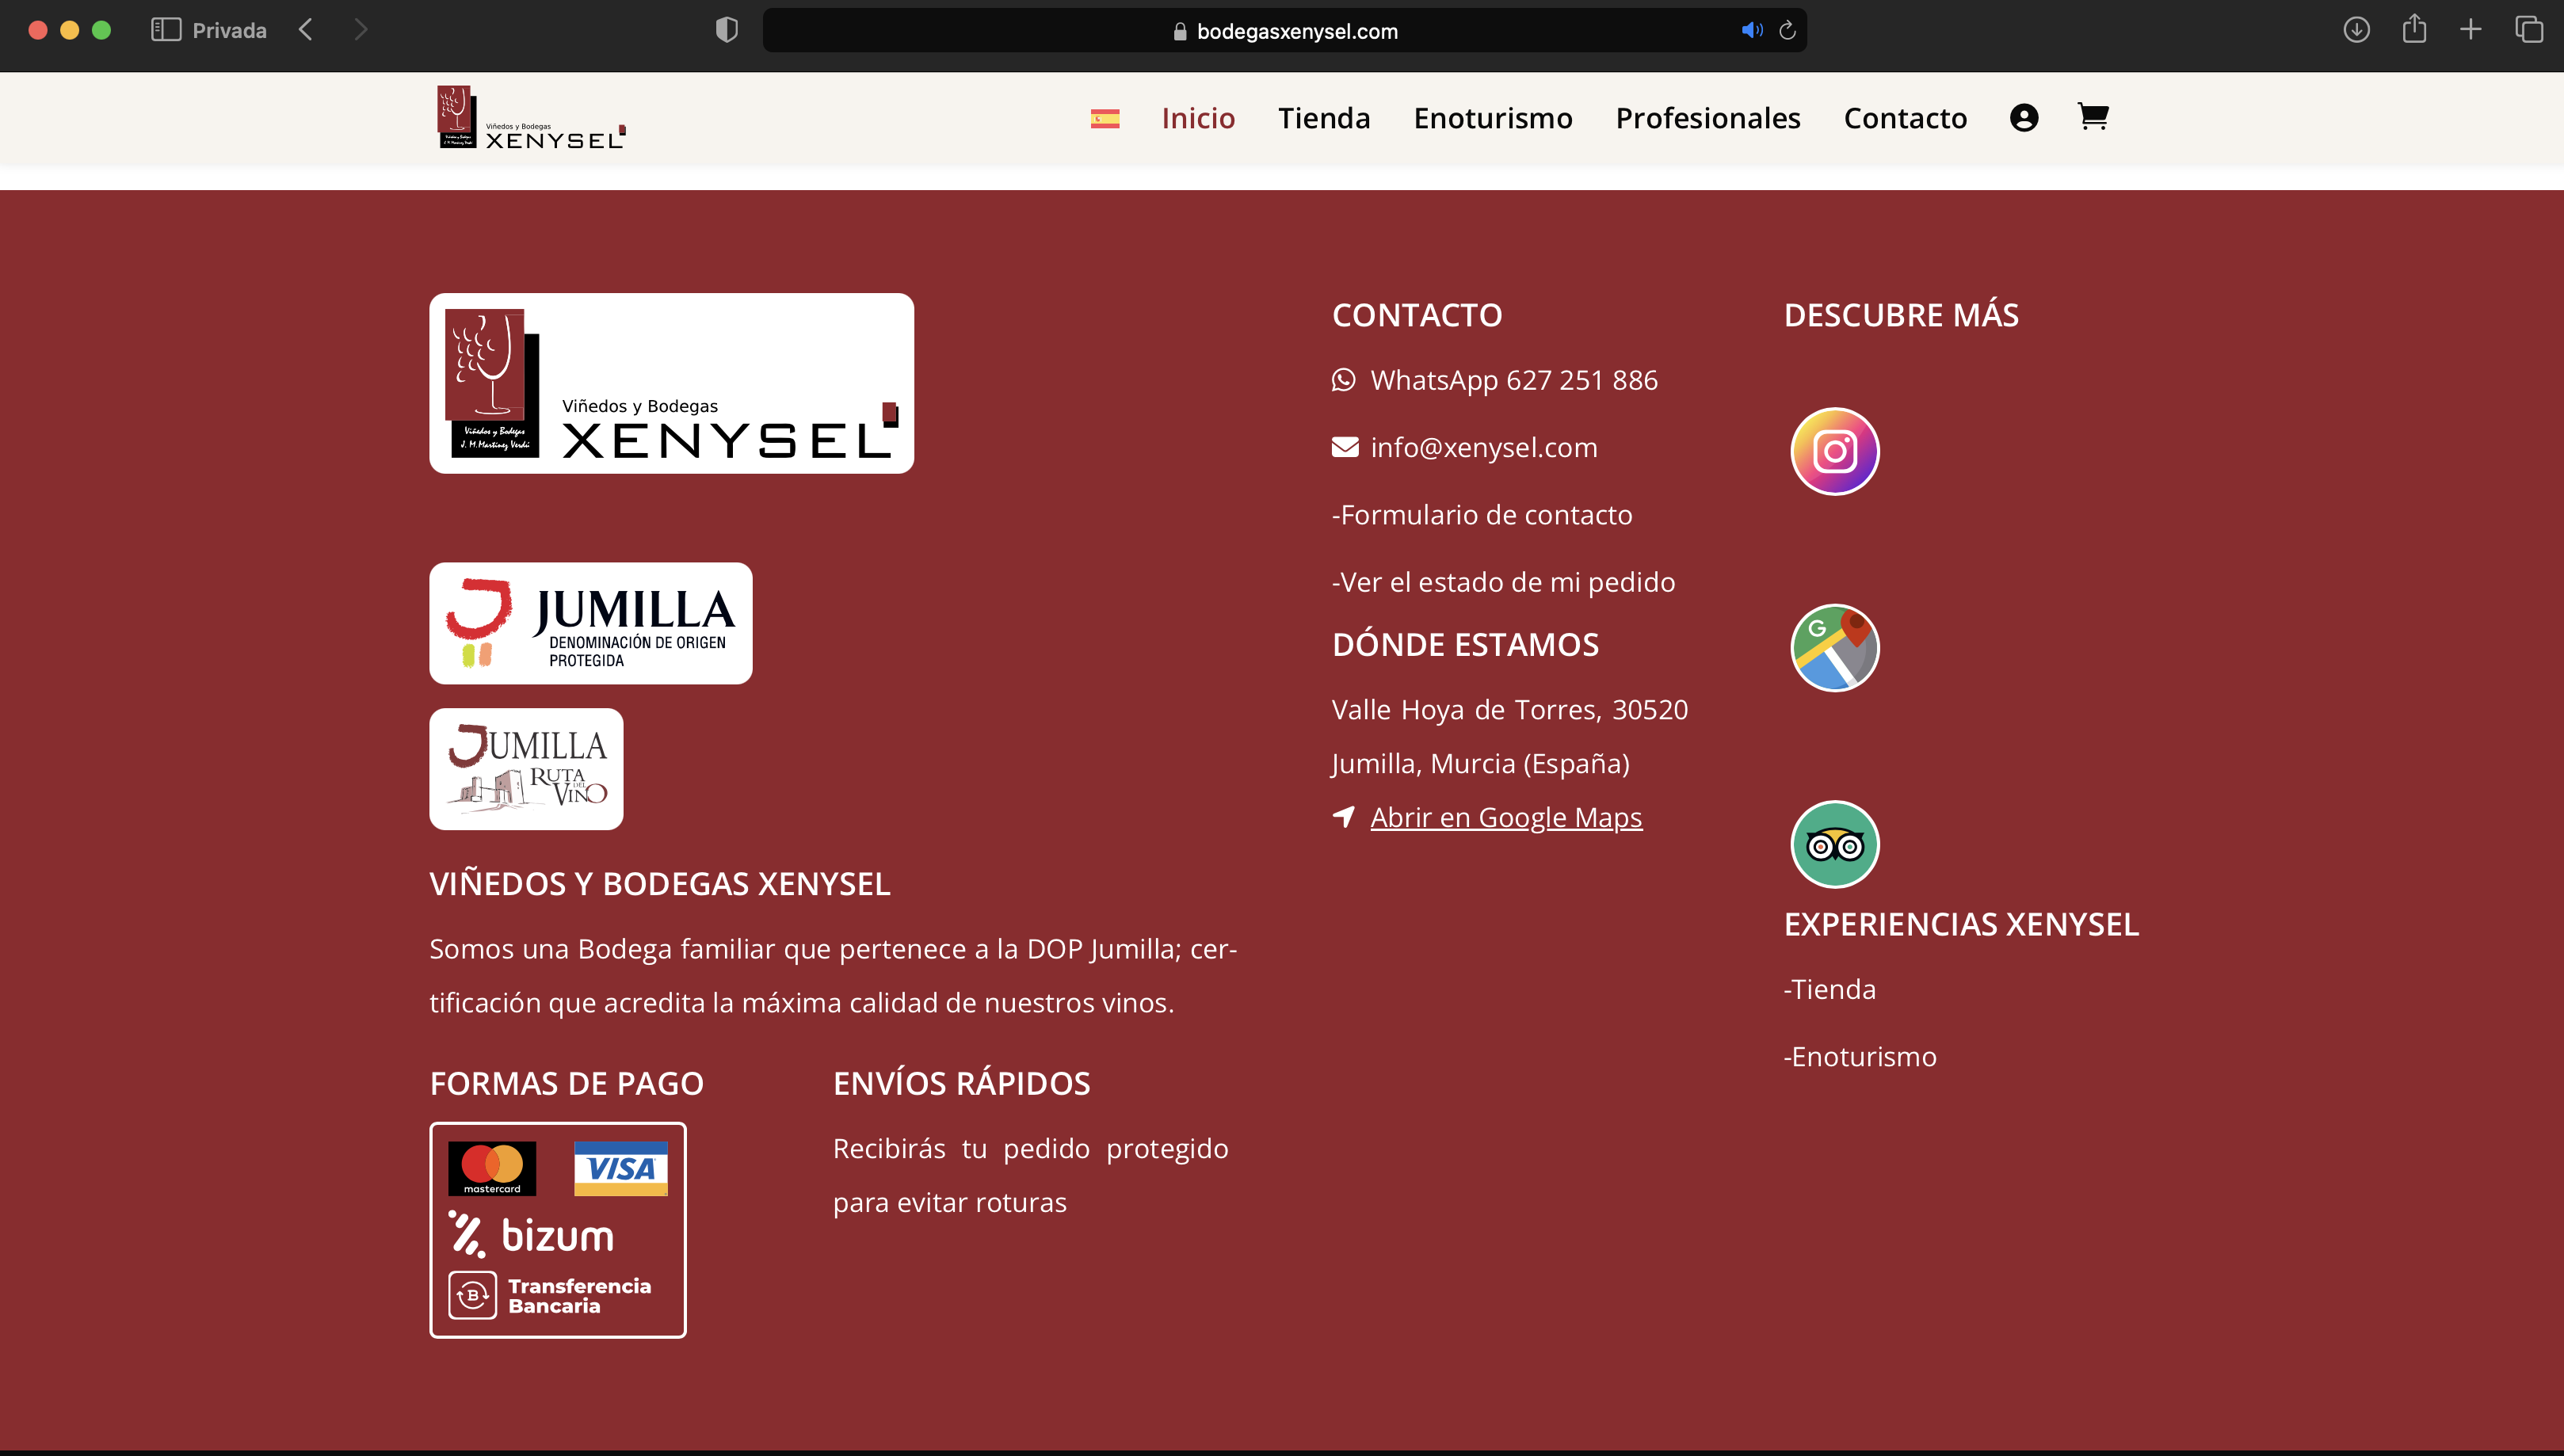Click the FORMAS DE PAGO heading
This screenshot has width=2564, height=1456.
567,1083
